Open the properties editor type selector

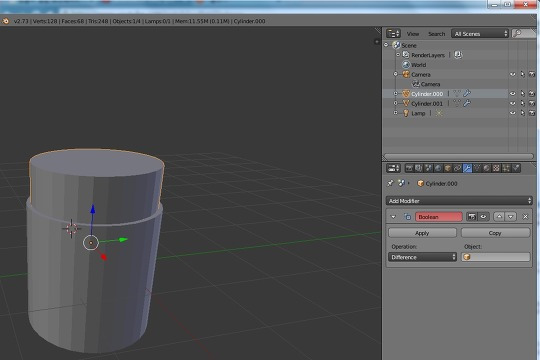click(393, 168)
